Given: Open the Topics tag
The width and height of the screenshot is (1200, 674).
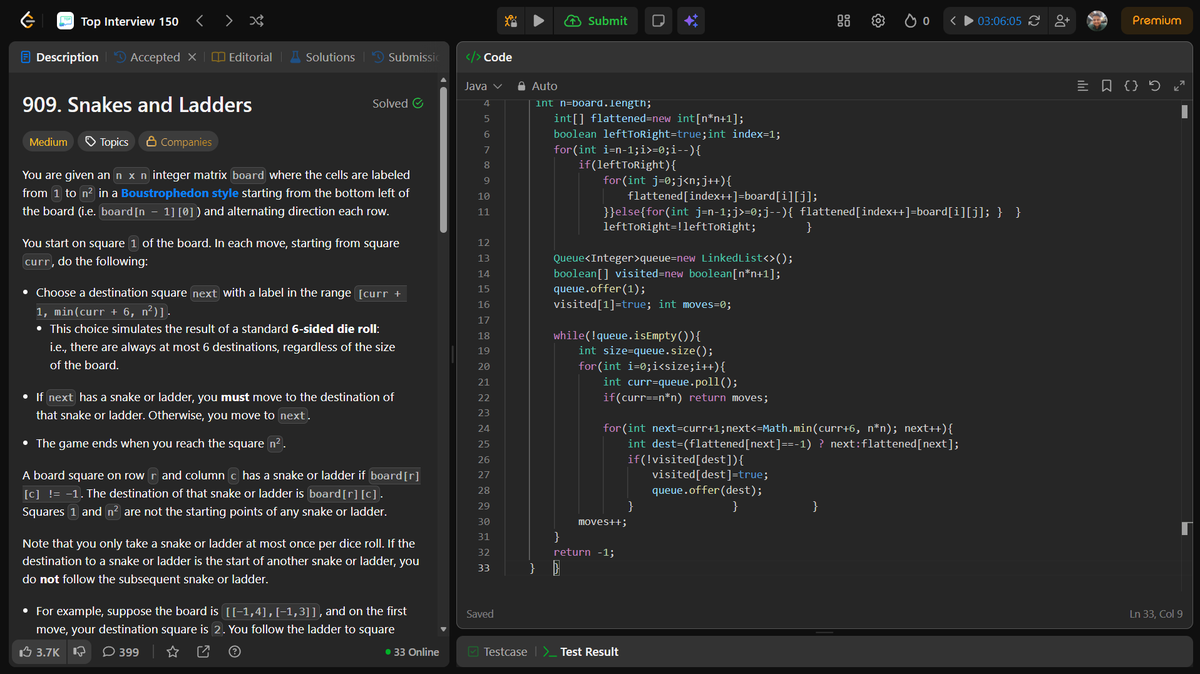Looking at the screenshot, I should tap(107, 142).
